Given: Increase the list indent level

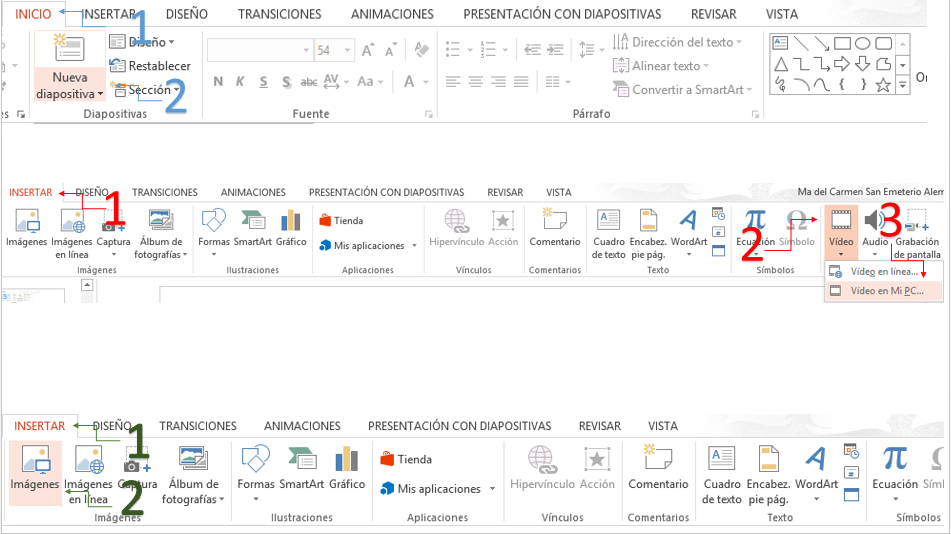Looking at the screenshot, I should point(556,50).
